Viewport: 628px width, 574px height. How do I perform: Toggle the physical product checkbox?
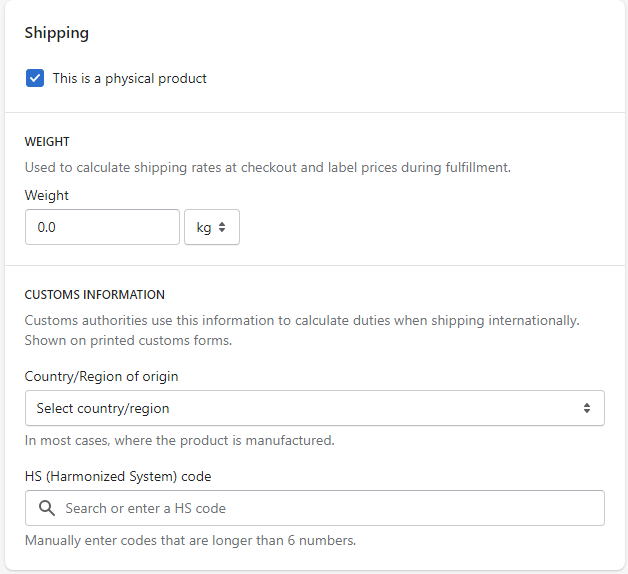pyautogui.click(x=35, y=78)
